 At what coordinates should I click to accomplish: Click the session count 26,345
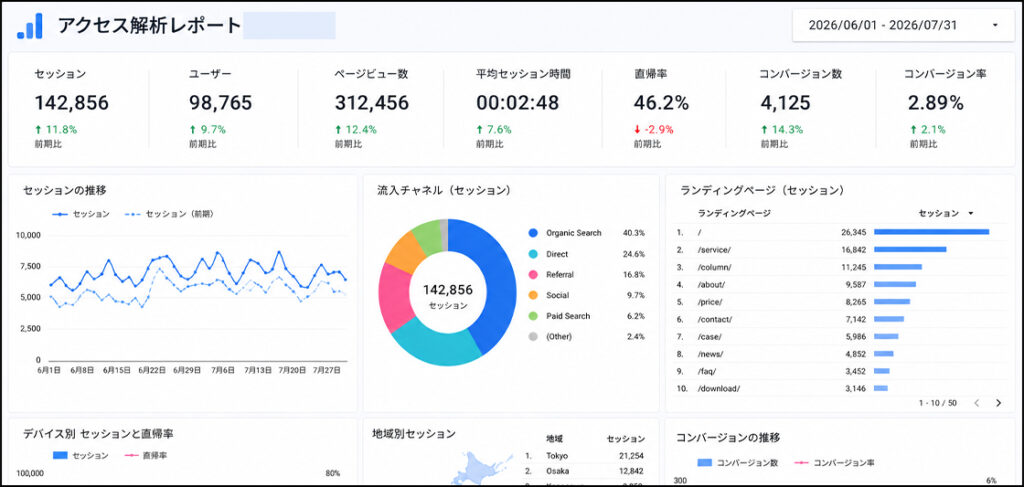[854, 232]
